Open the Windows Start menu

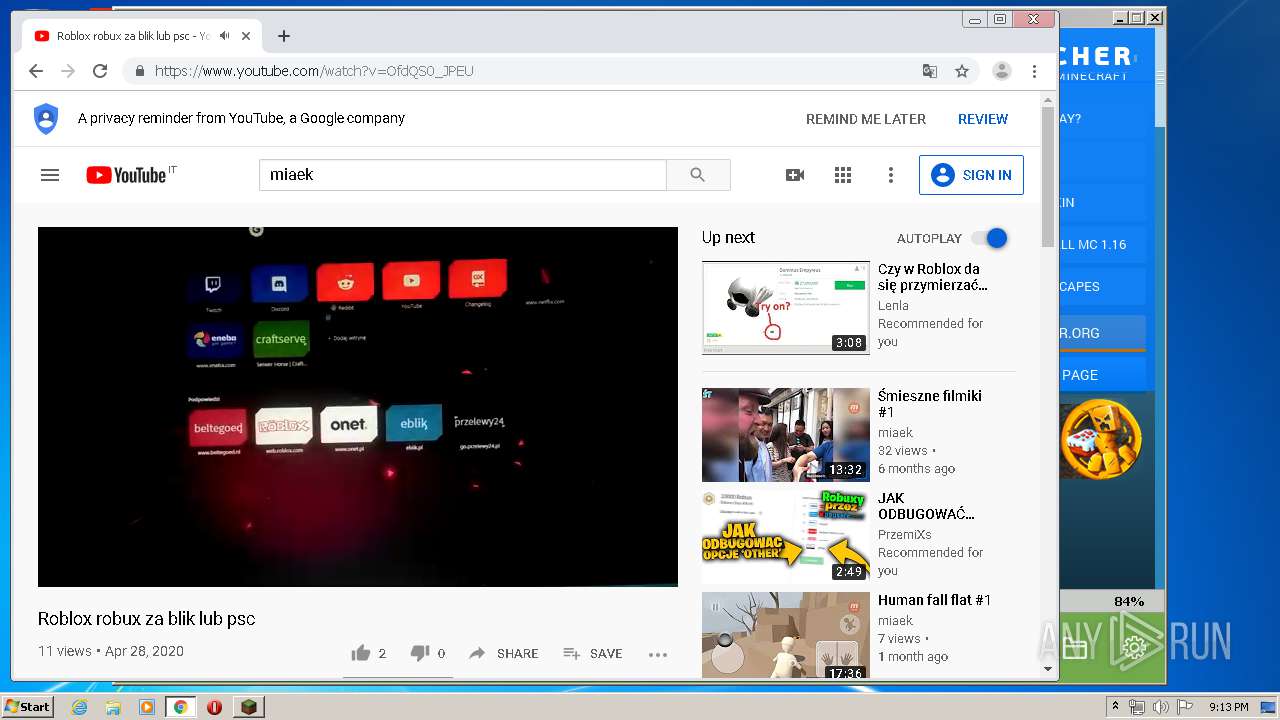point(28,706)
